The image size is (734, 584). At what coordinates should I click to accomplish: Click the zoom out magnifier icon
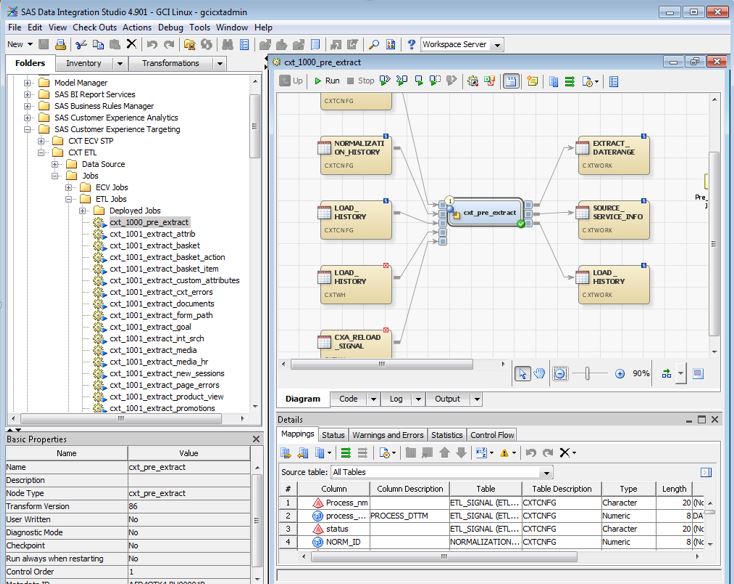[x=560, y=373]
